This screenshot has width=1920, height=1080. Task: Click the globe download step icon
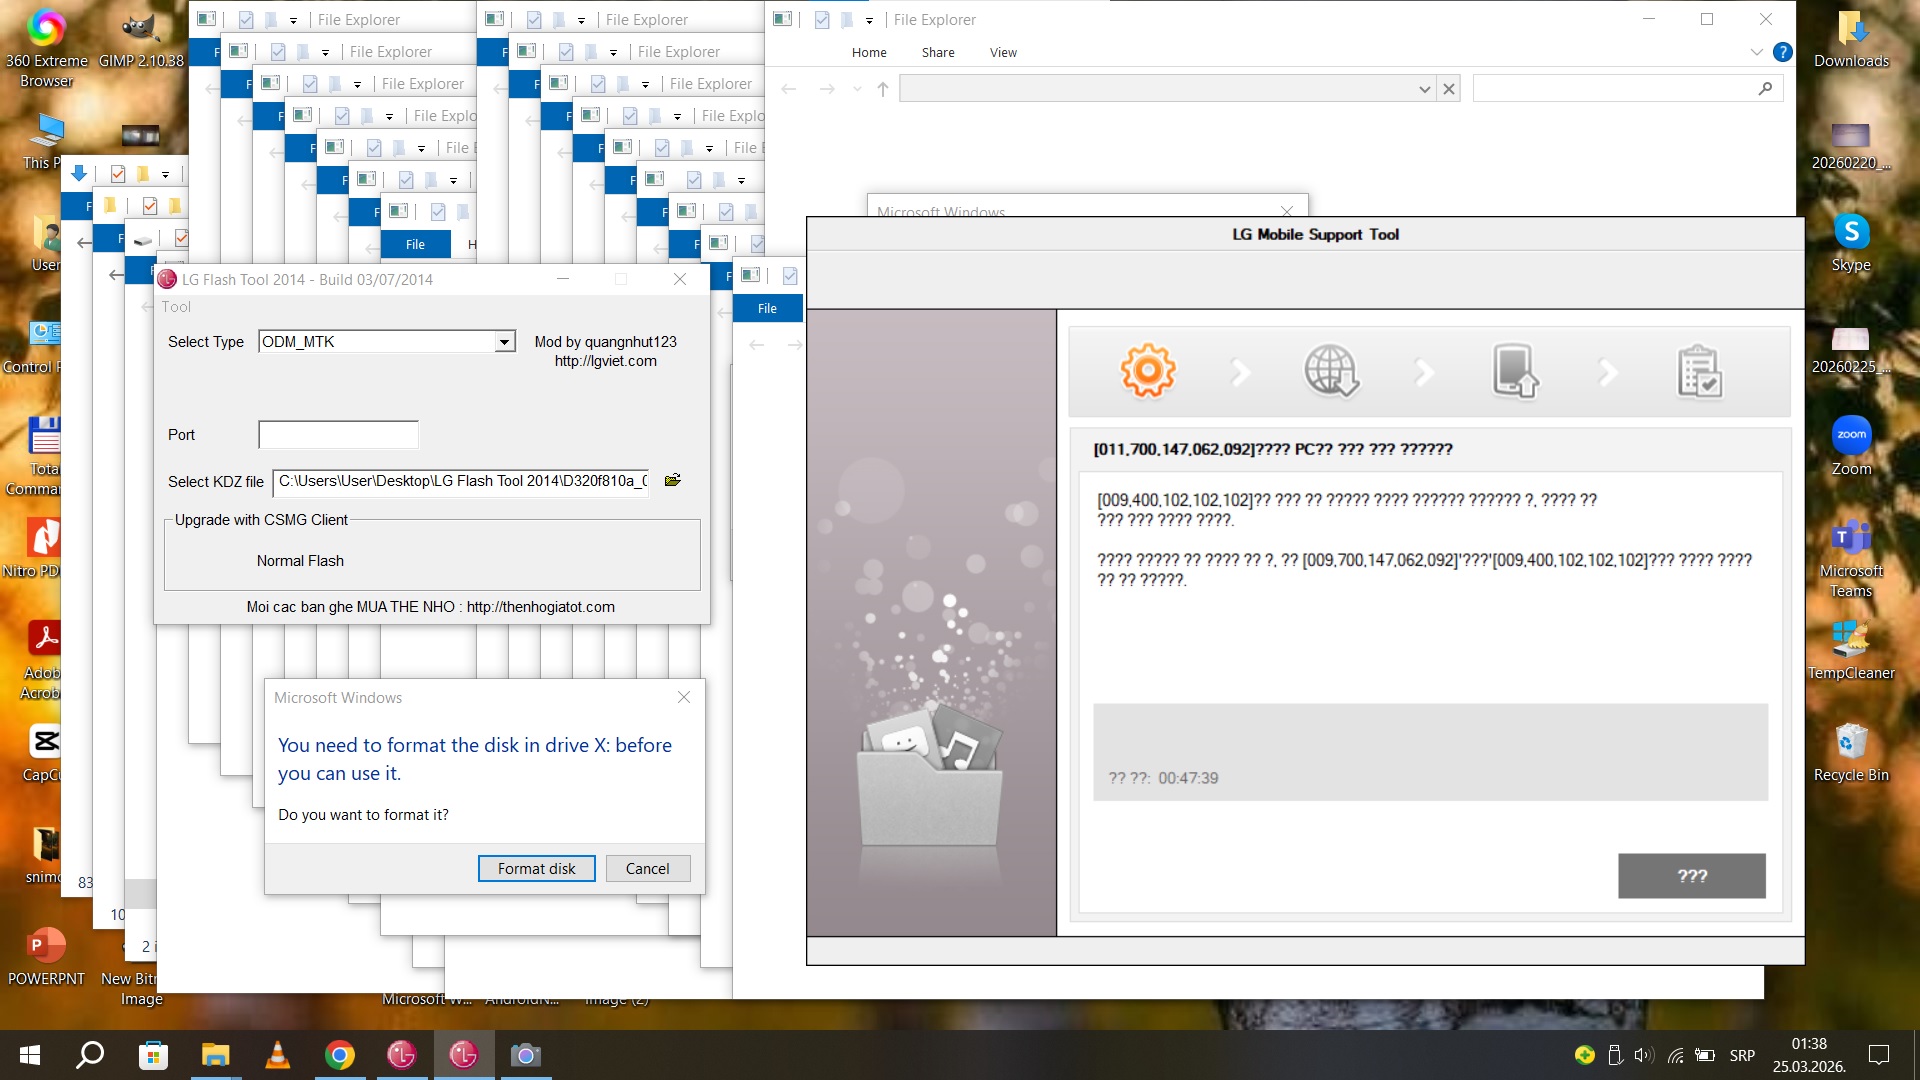coord(1331,371)
